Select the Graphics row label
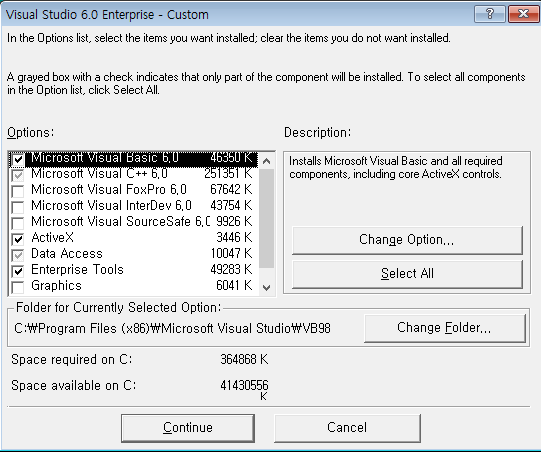541x452 pixels. click(56, 285)
